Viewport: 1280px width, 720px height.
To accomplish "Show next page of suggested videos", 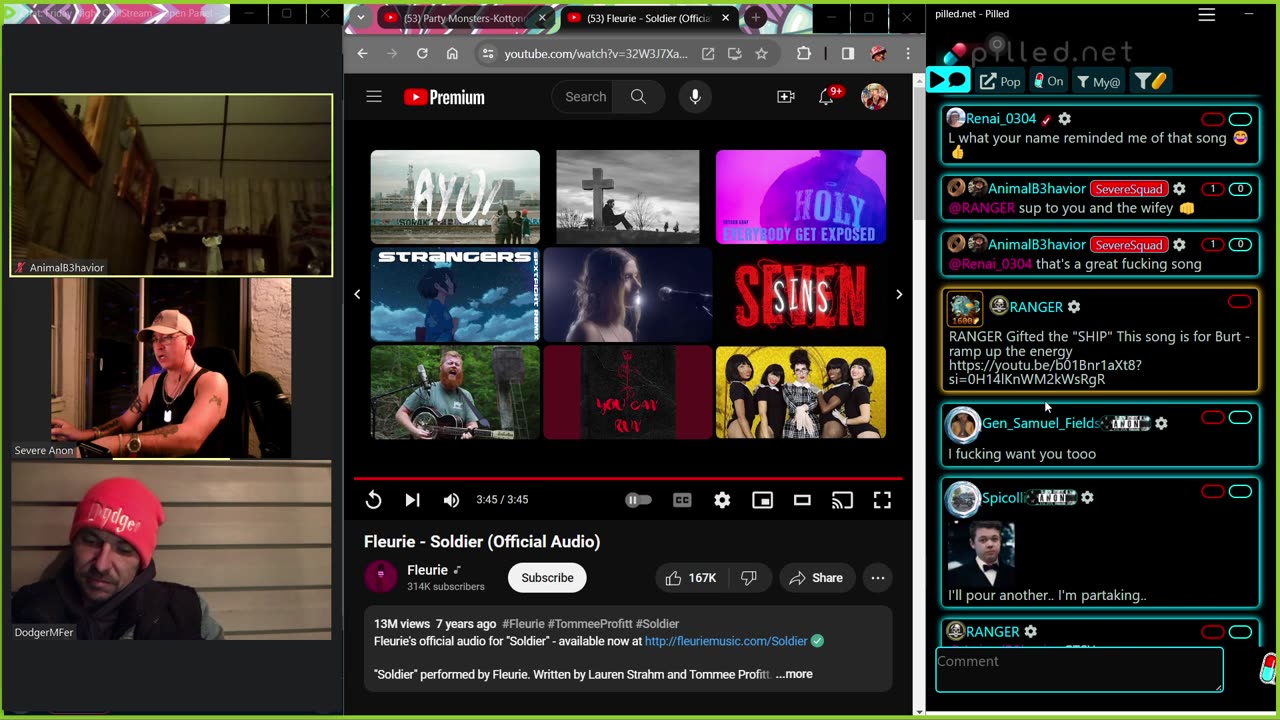I will coord(899,294).
